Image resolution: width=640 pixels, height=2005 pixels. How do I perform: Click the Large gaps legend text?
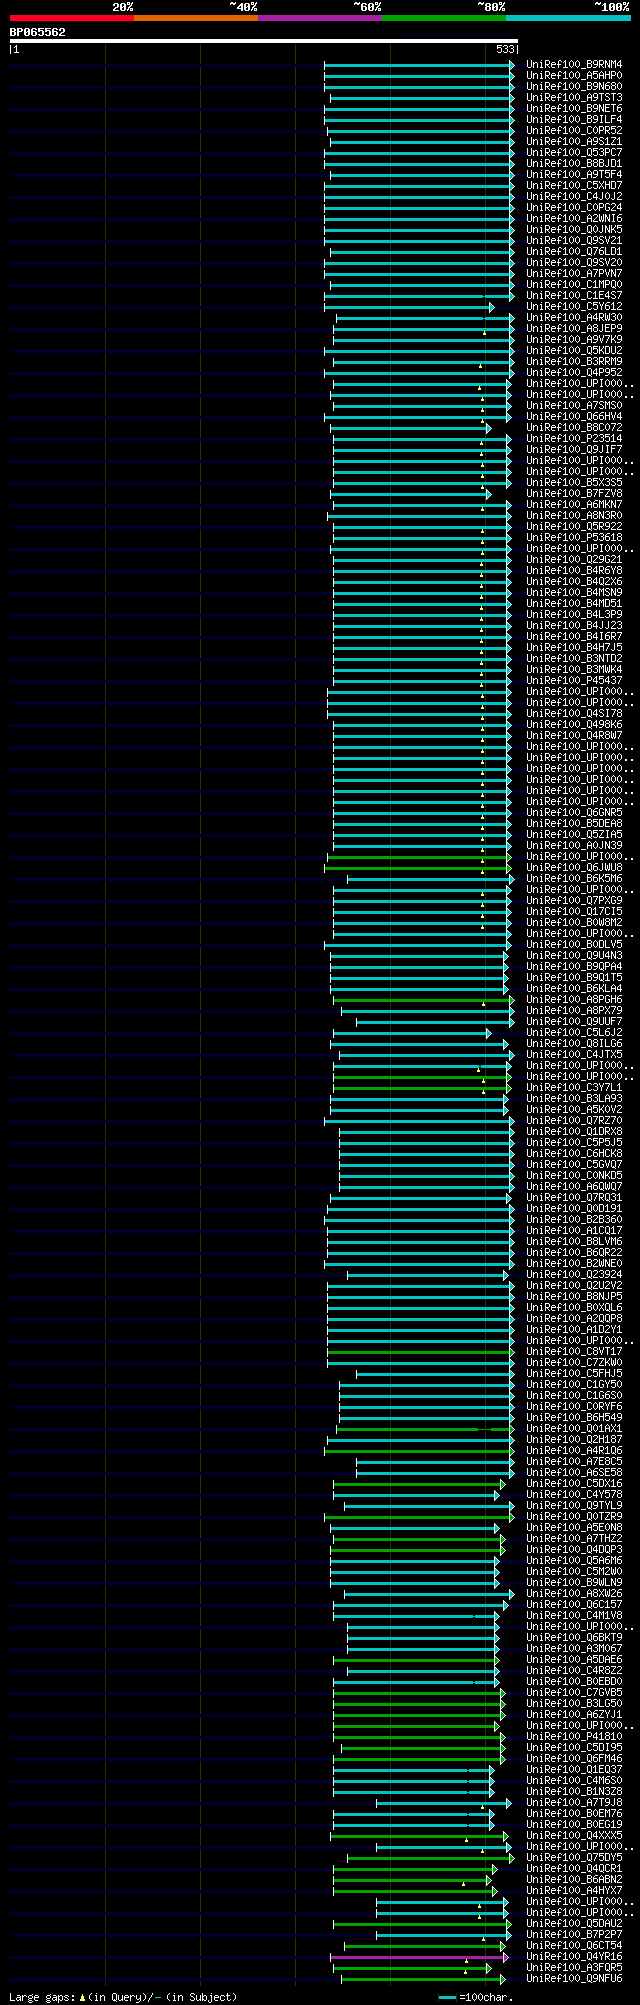123,1997
